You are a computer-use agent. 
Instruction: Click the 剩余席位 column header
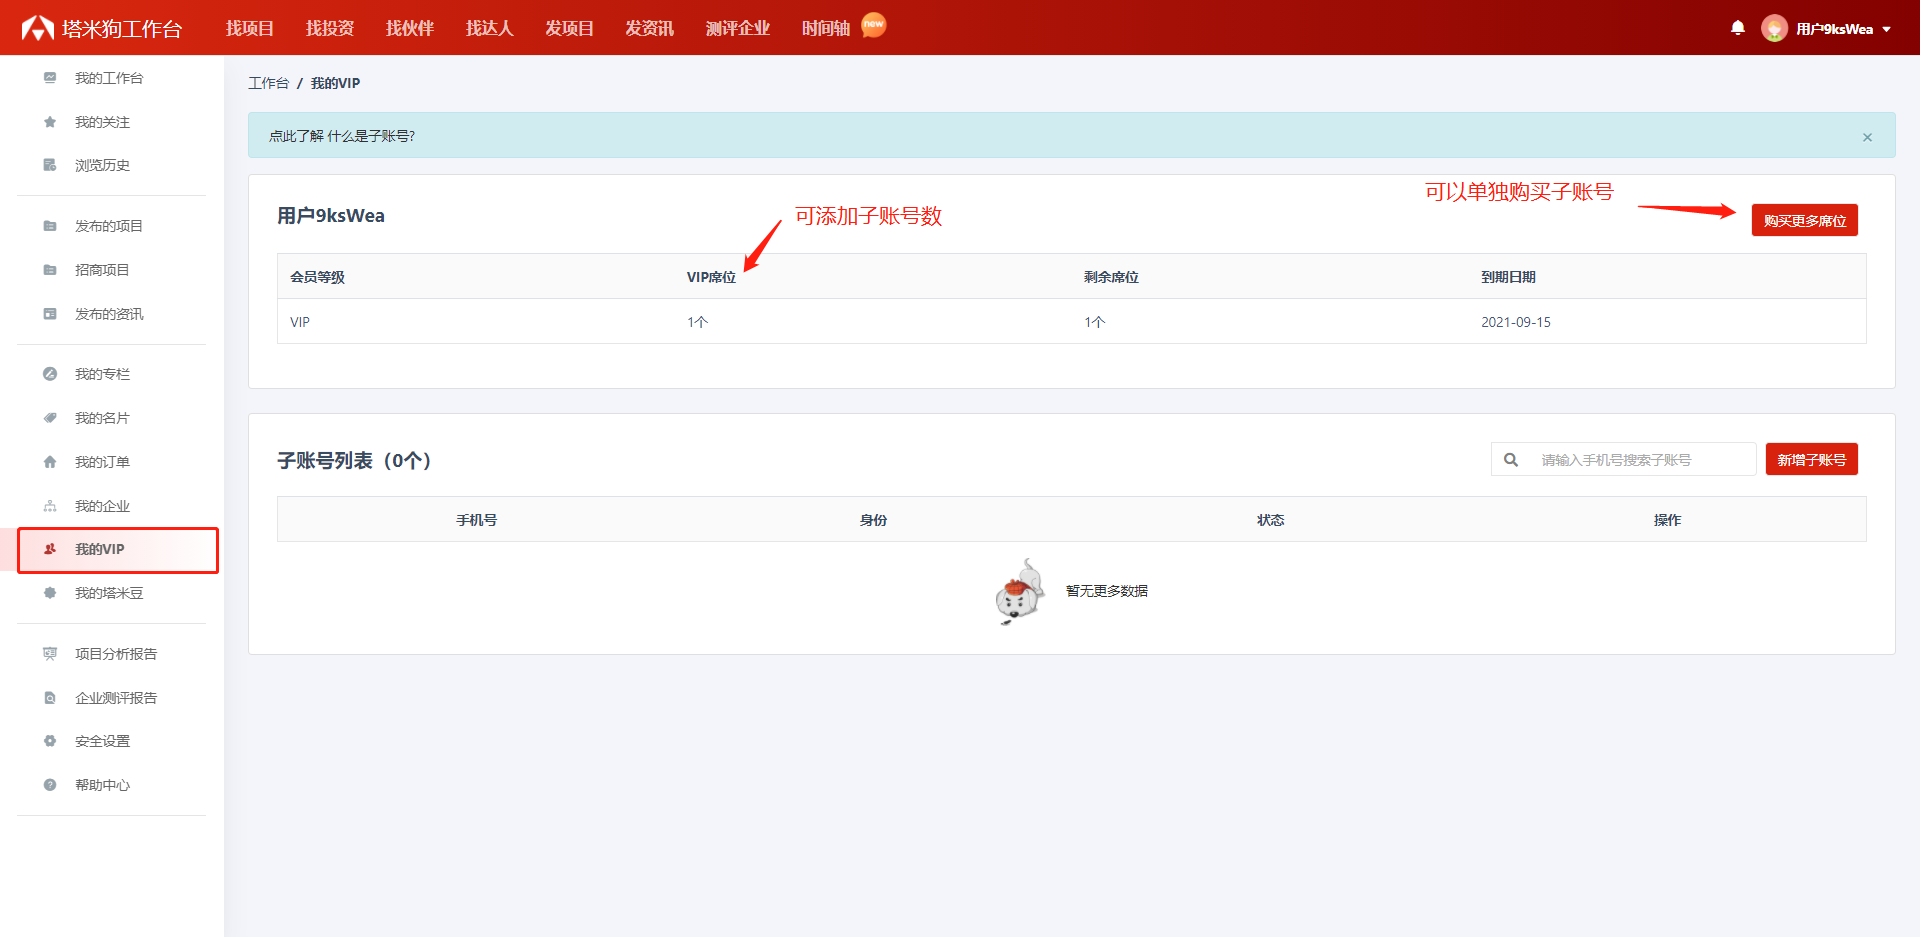[1111, 277]
